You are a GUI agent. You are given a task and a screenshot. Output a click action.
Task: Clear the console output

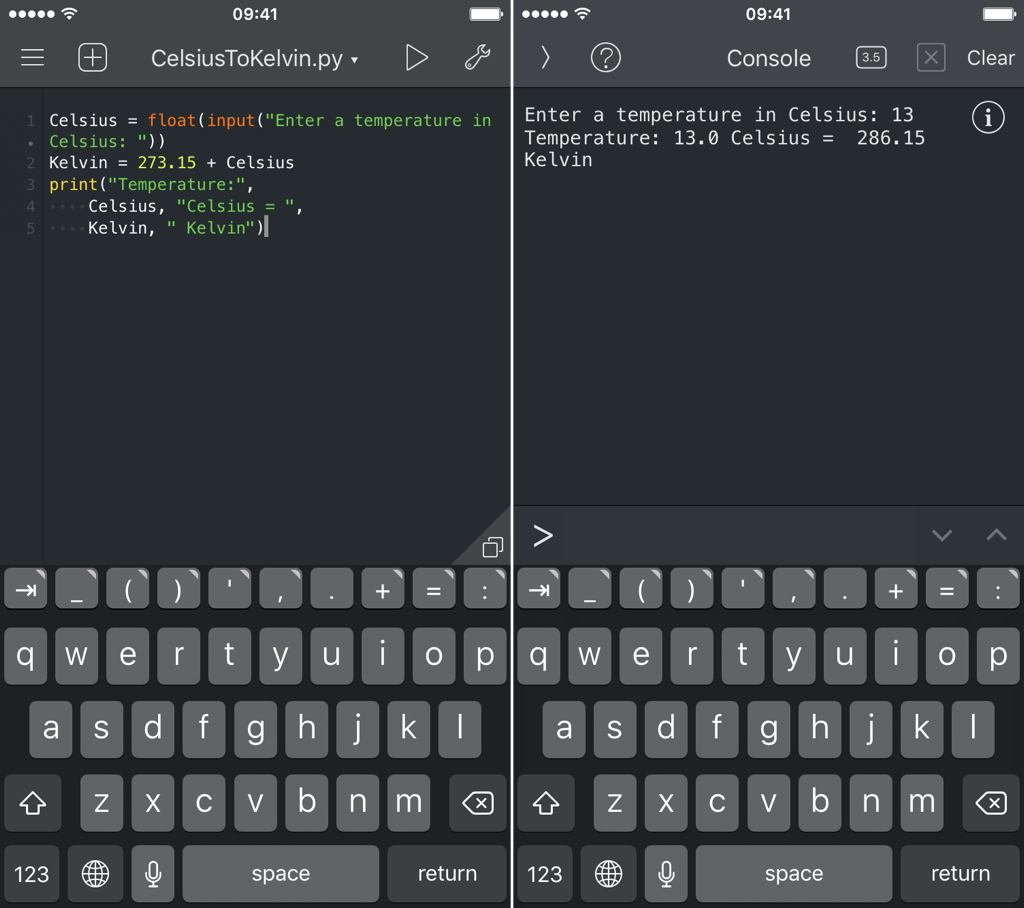(x=991, y=58)
